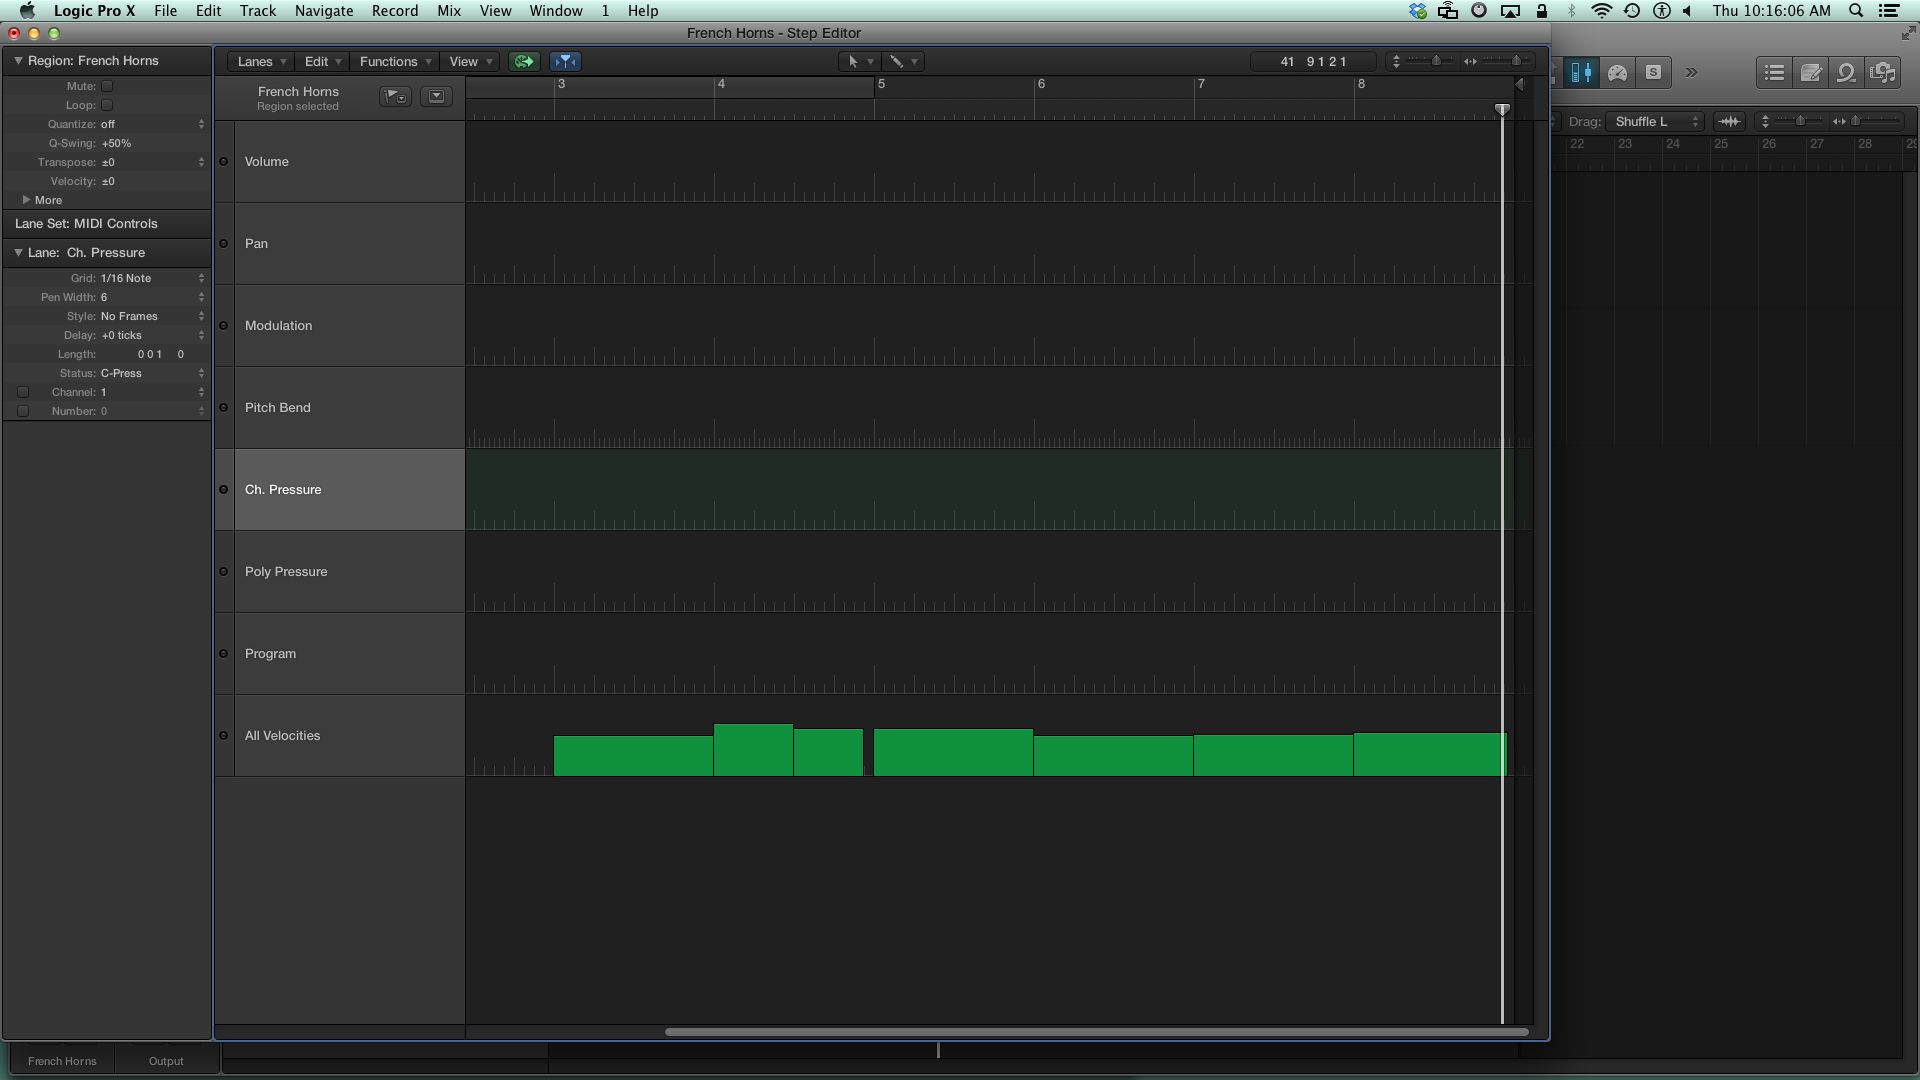The image size is (1920, 1080).
Task: Toggle the Solo mode button
Action: [x=1653, y=72]
